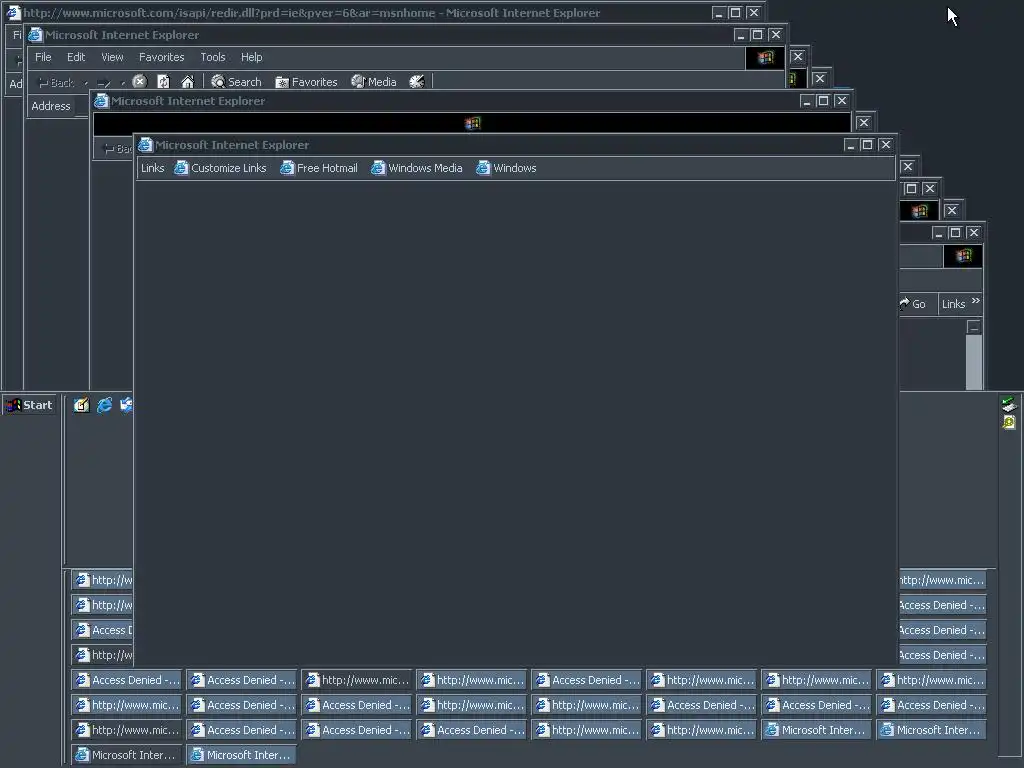Click the Windows logo in the black banner strip
Screen dimensions: 1024x768
pos(473,123)
